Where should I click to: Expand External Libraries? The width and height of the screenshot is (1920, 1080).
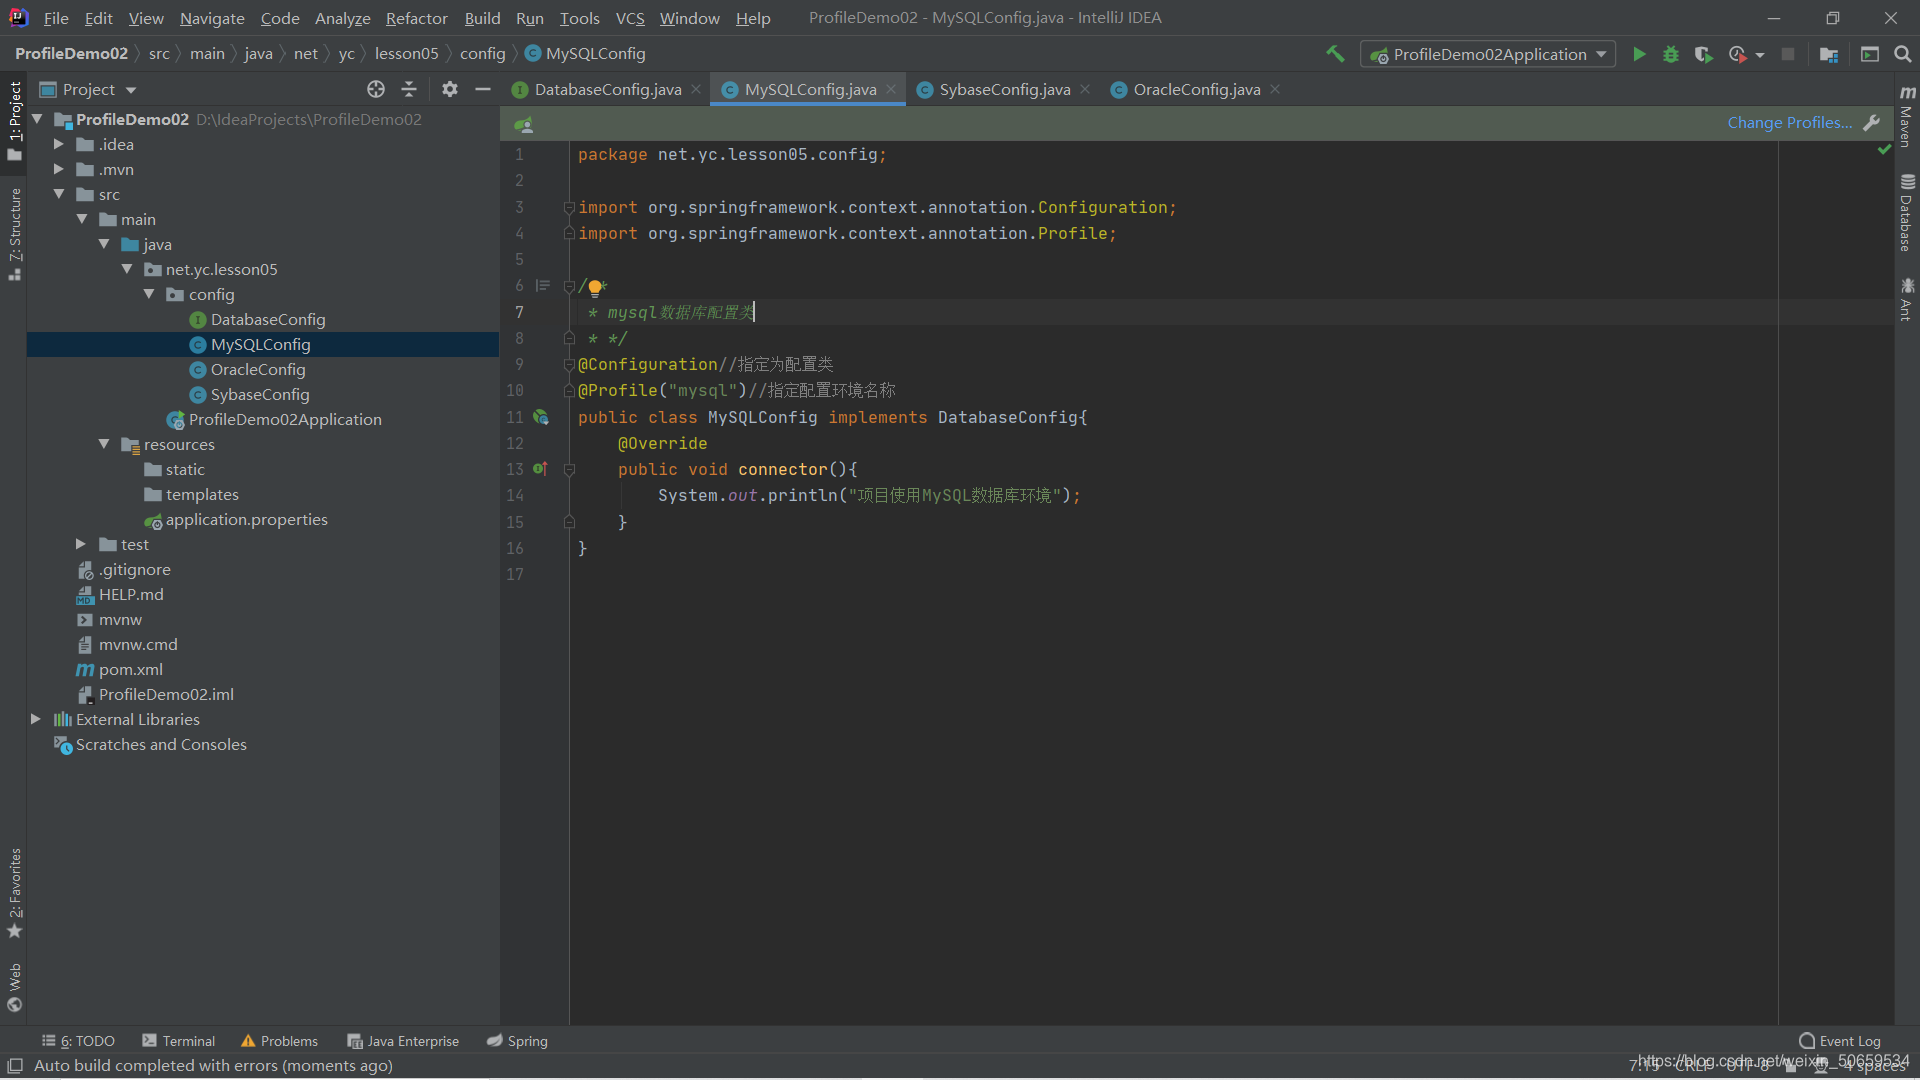(36, 719)
